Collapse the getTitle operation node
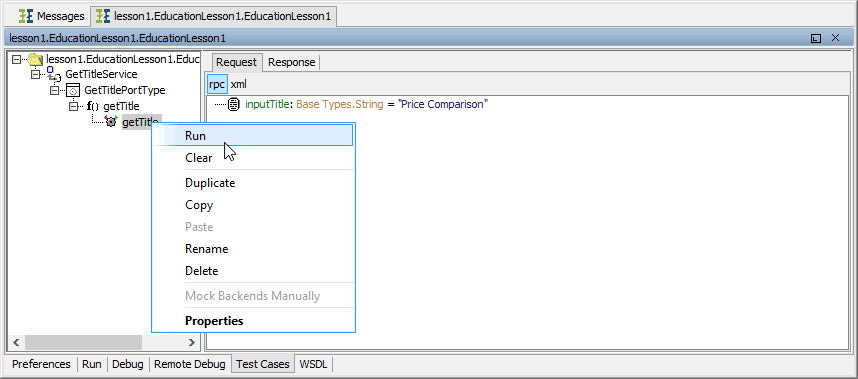The image size is (858, 379). click(x=74, y=106)
